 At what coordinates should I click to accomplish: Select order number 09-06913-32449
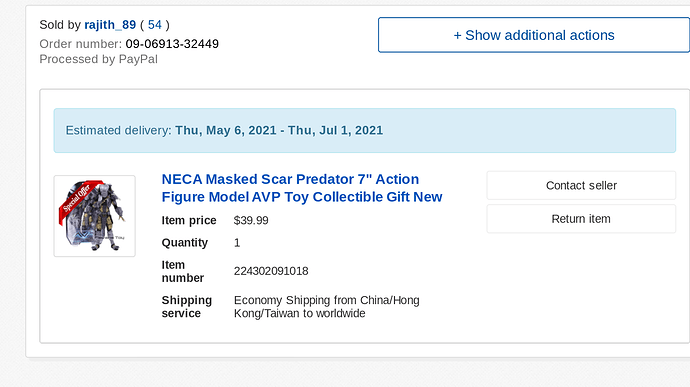click(172, 44)
